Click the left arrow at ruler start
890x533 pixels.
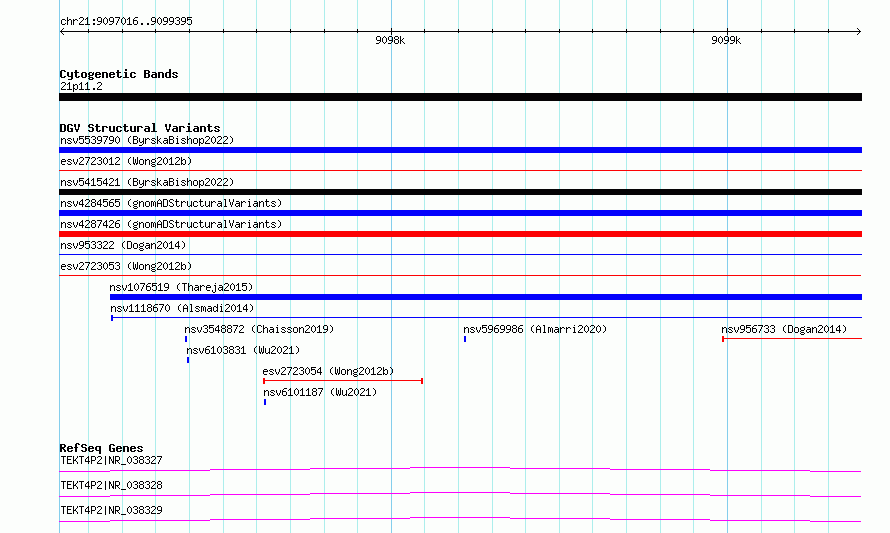coord(62,32)
